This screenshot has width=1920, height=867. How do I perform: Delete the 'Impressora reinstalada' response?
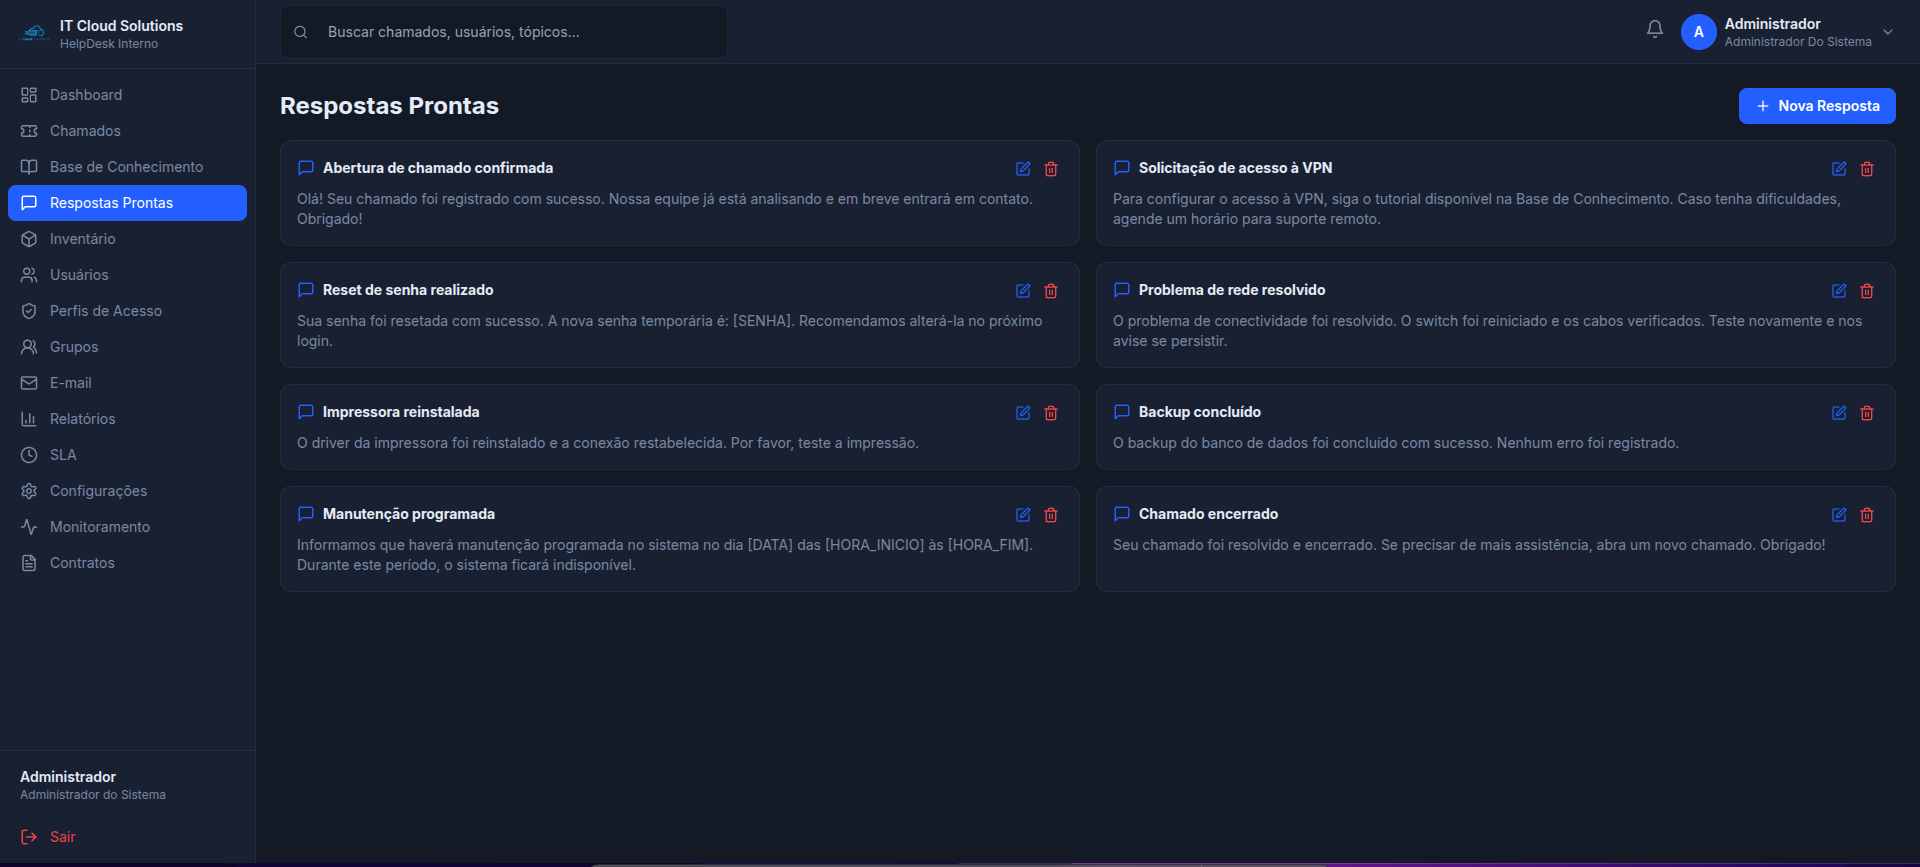point(1051,413)
